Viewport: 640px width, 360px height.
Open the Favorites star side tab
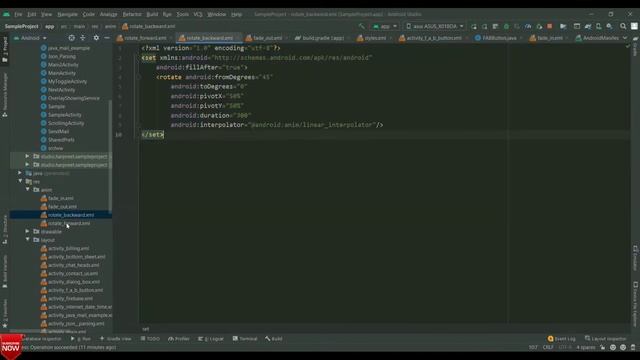click(x=5, y=313)
